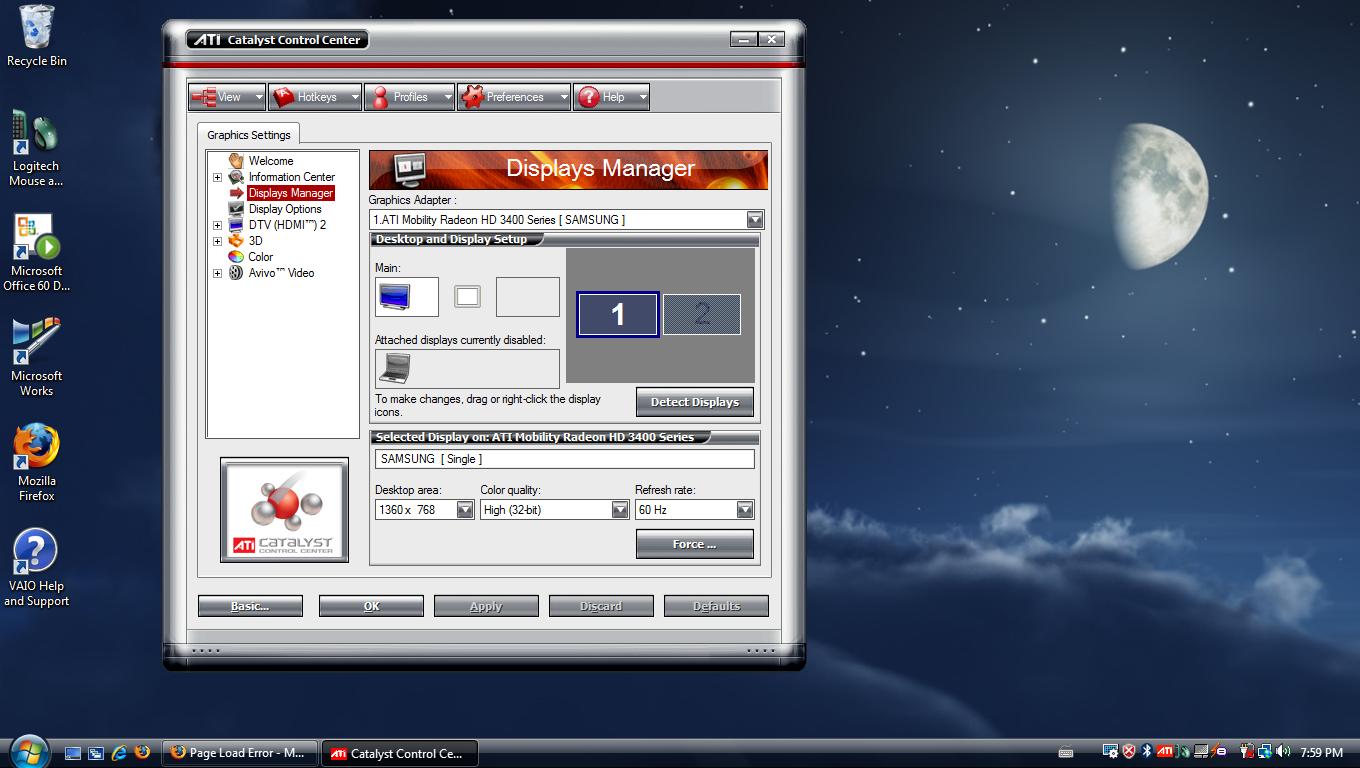Select Color in the settings tree

[260, 257]
